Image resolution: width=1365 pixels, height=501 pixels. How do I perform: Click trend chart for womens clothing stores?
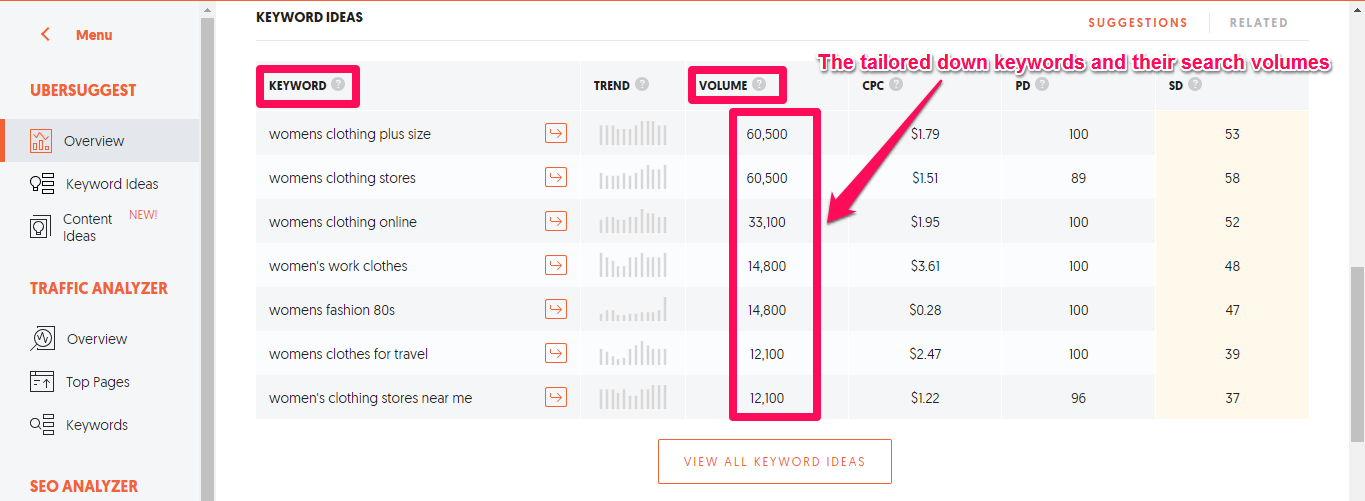632,178
